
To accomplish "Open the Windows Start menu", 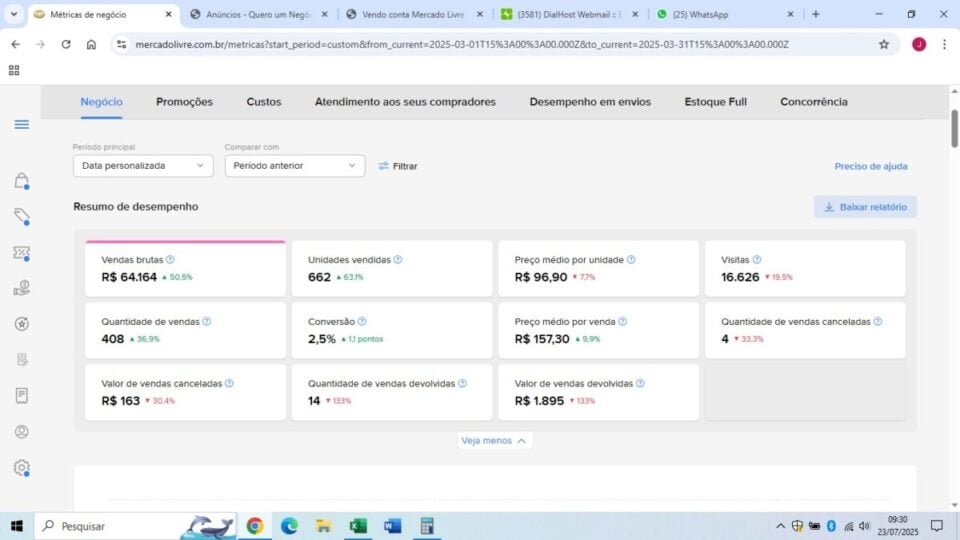I will (x=17, y=526).
